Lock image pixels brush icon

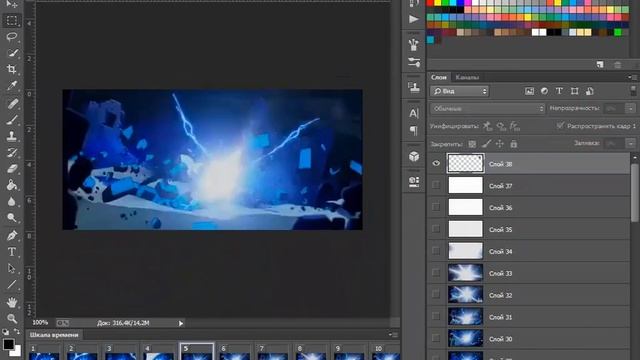click(x=486, y=144)
